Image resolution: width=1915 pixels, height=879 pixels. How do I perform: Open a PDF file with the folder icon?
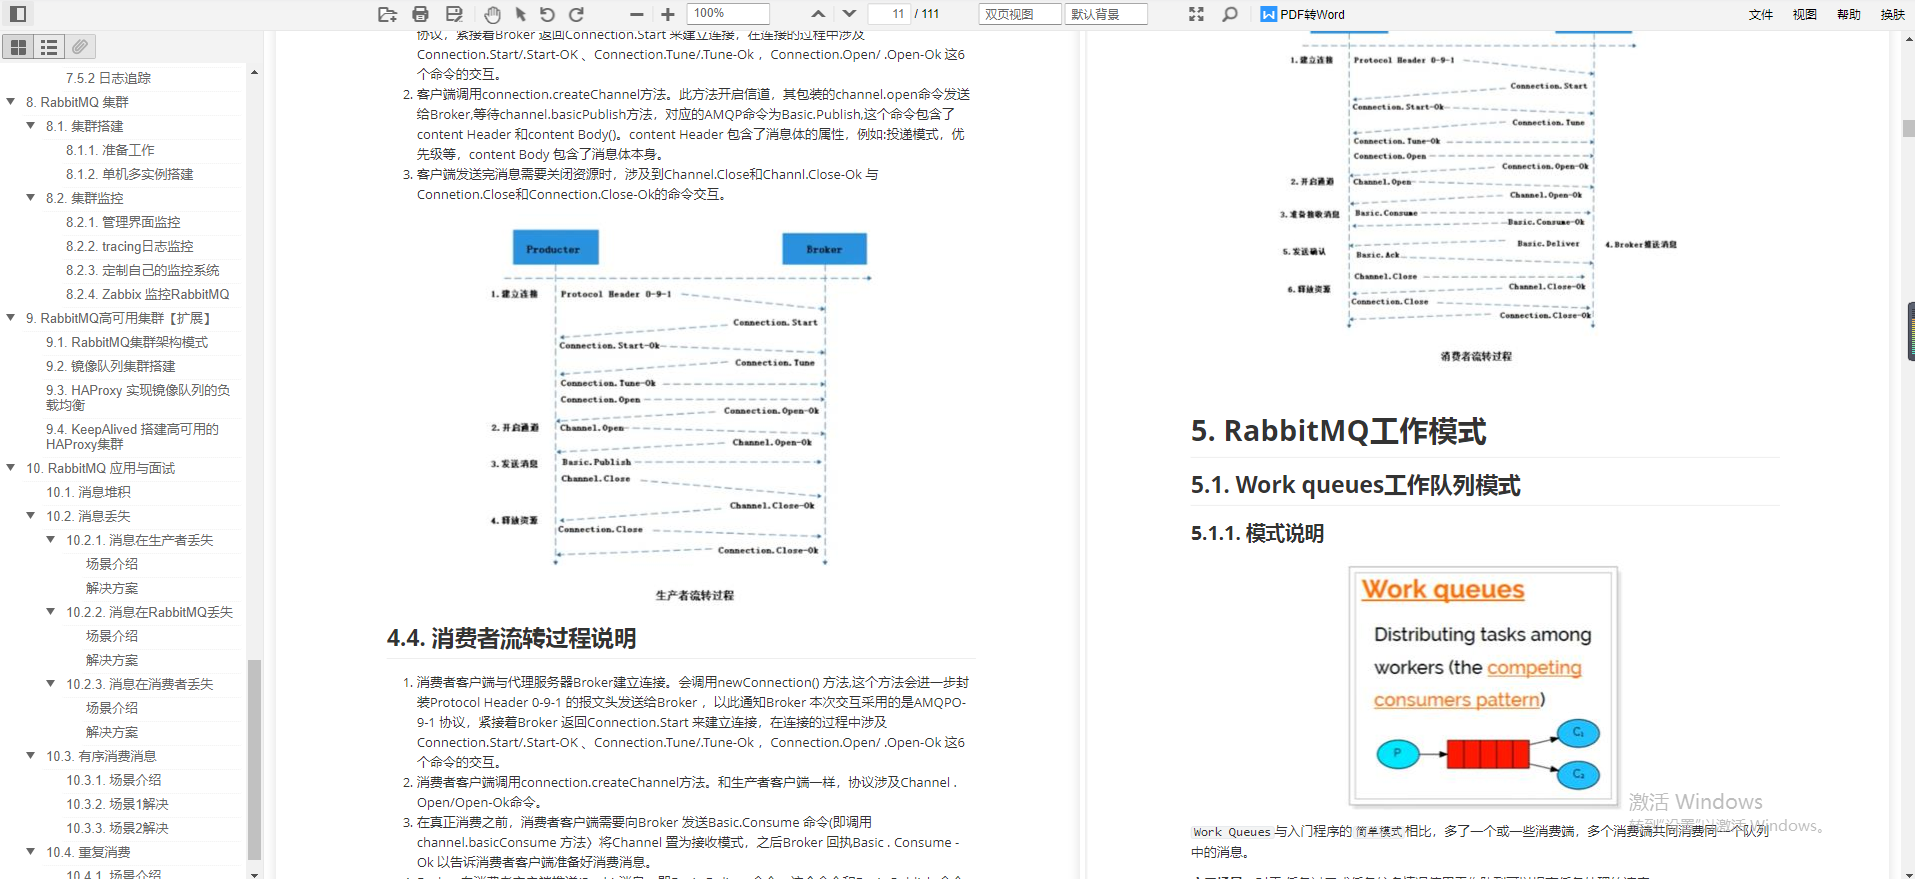pyautogui.click(x=388, y=14)
